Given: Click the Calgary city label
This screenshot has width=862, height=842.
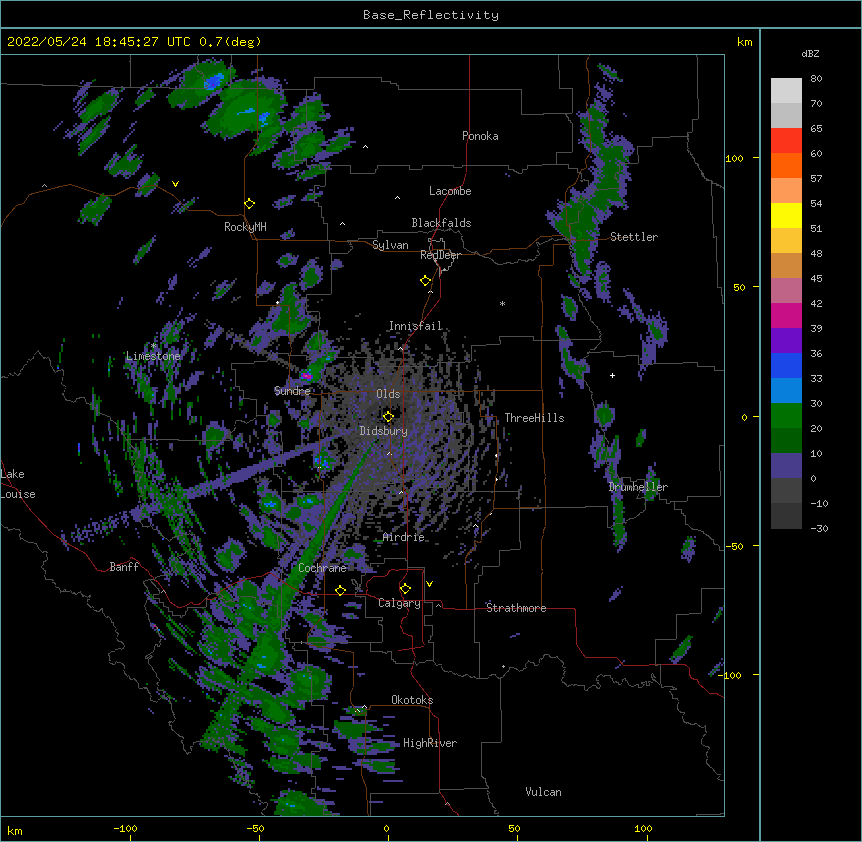Looking at the screenshot, I should coord(399,603).
